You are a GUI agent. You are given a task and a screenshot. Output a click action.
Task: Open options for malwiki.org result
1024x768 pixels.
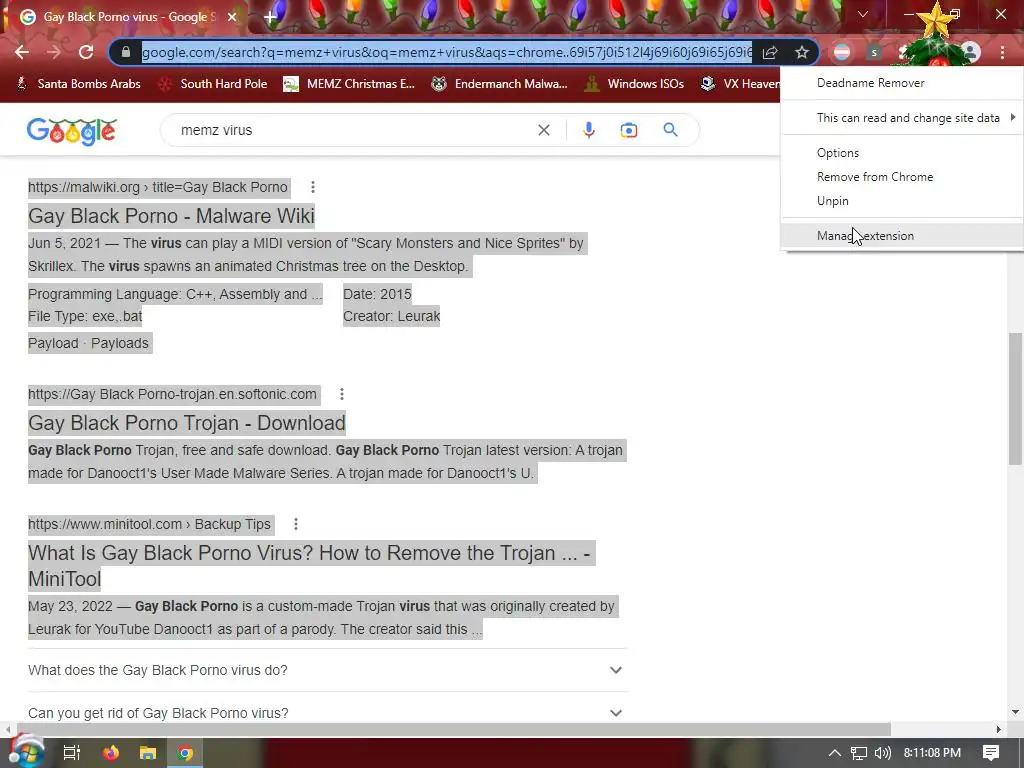(x=313, y=187)
